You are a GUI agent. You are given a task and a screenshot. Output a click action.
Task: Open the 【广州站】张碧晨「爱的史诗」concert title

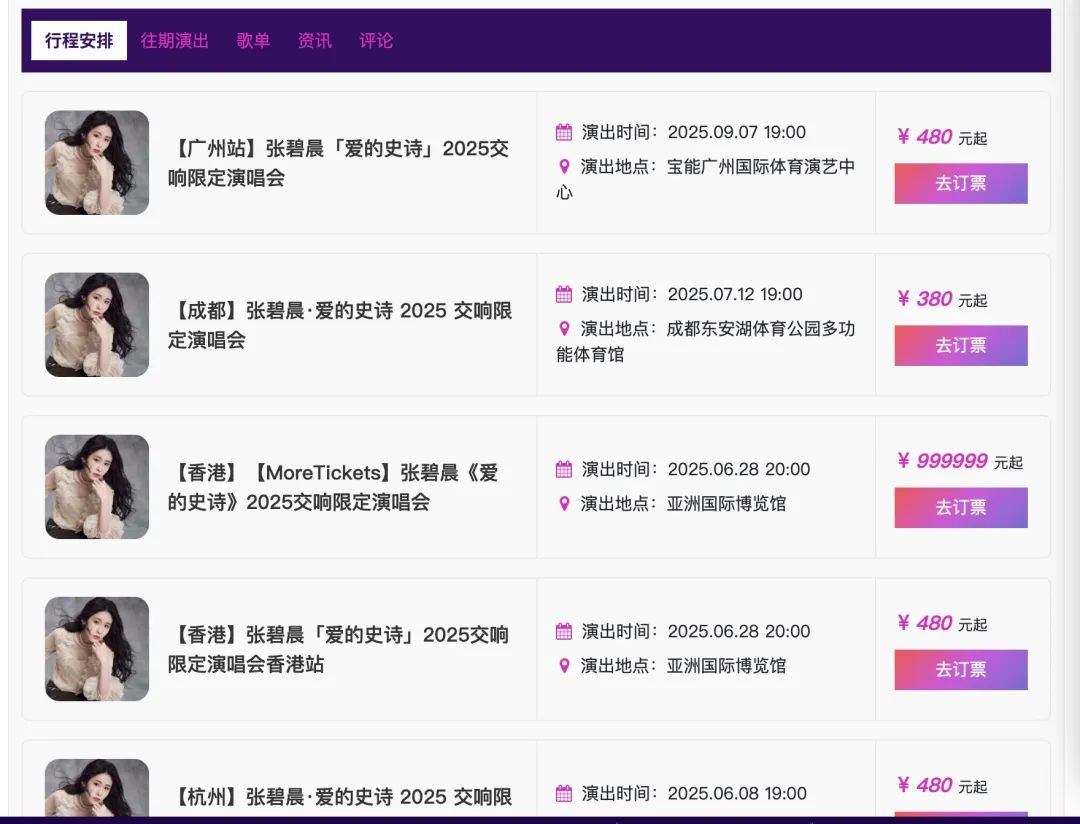click(x=338, y=163)
